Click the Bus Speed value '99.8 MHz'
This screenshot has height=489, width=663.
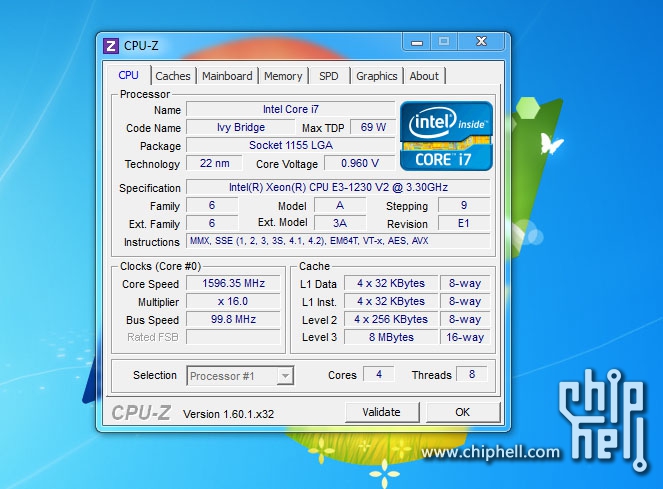coord(233,319)
